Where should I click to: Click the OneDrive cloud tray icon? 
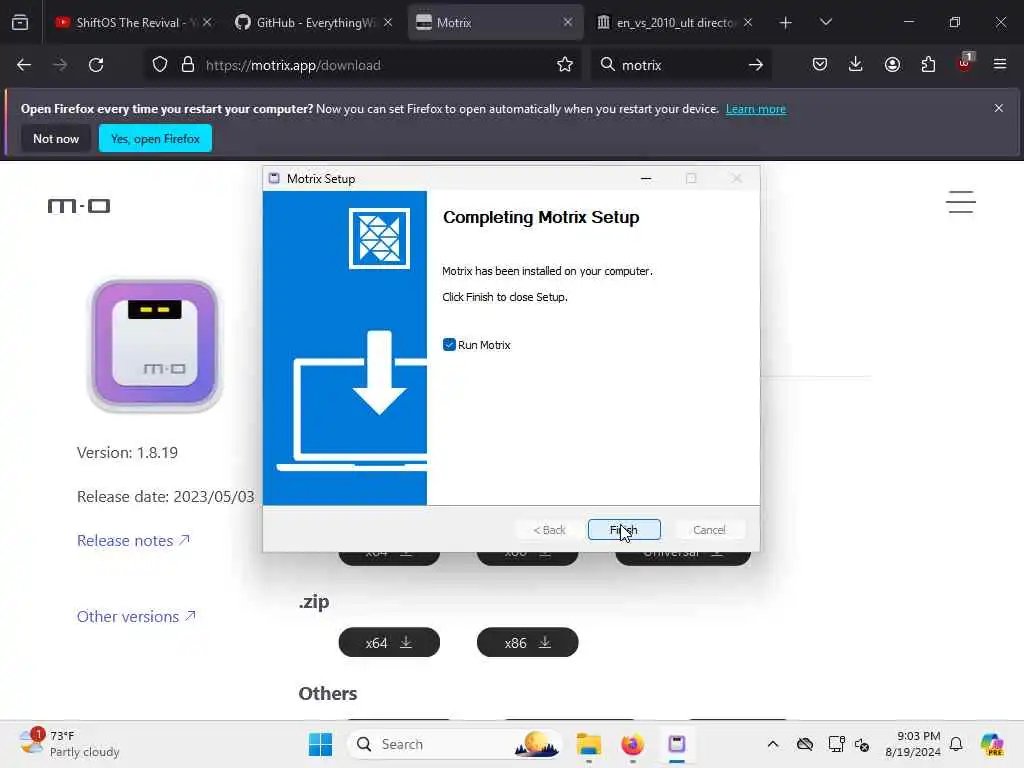[x=805, y=744]
